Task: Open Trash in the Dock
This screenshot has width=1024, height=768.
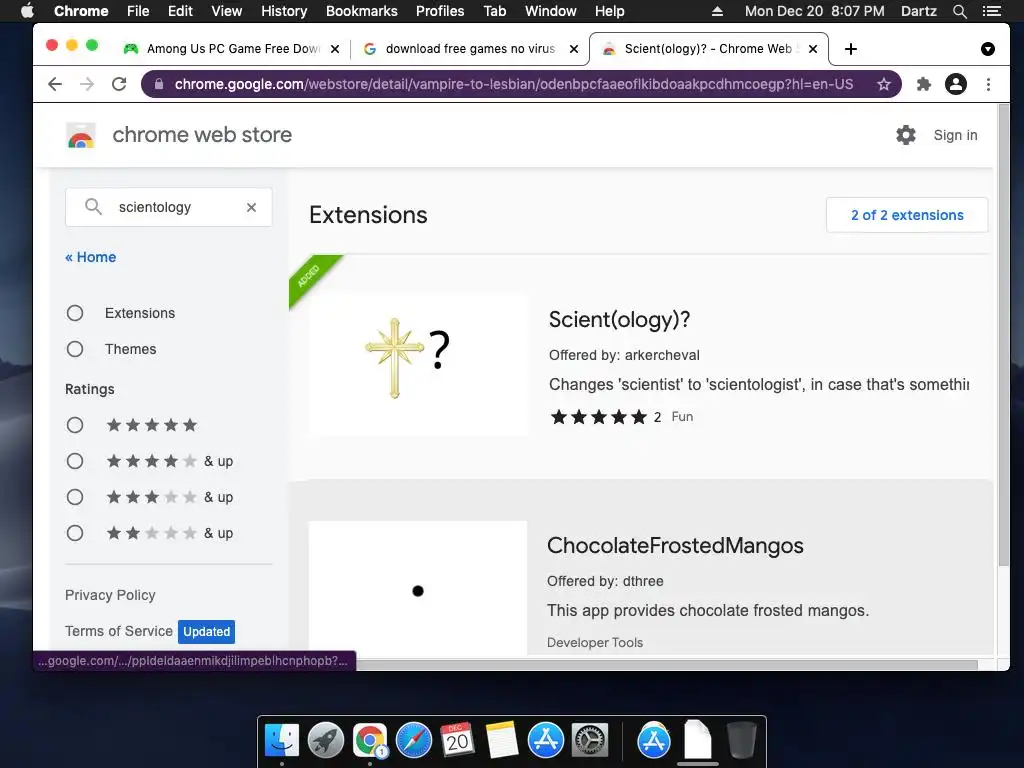Action: point(741,741)
